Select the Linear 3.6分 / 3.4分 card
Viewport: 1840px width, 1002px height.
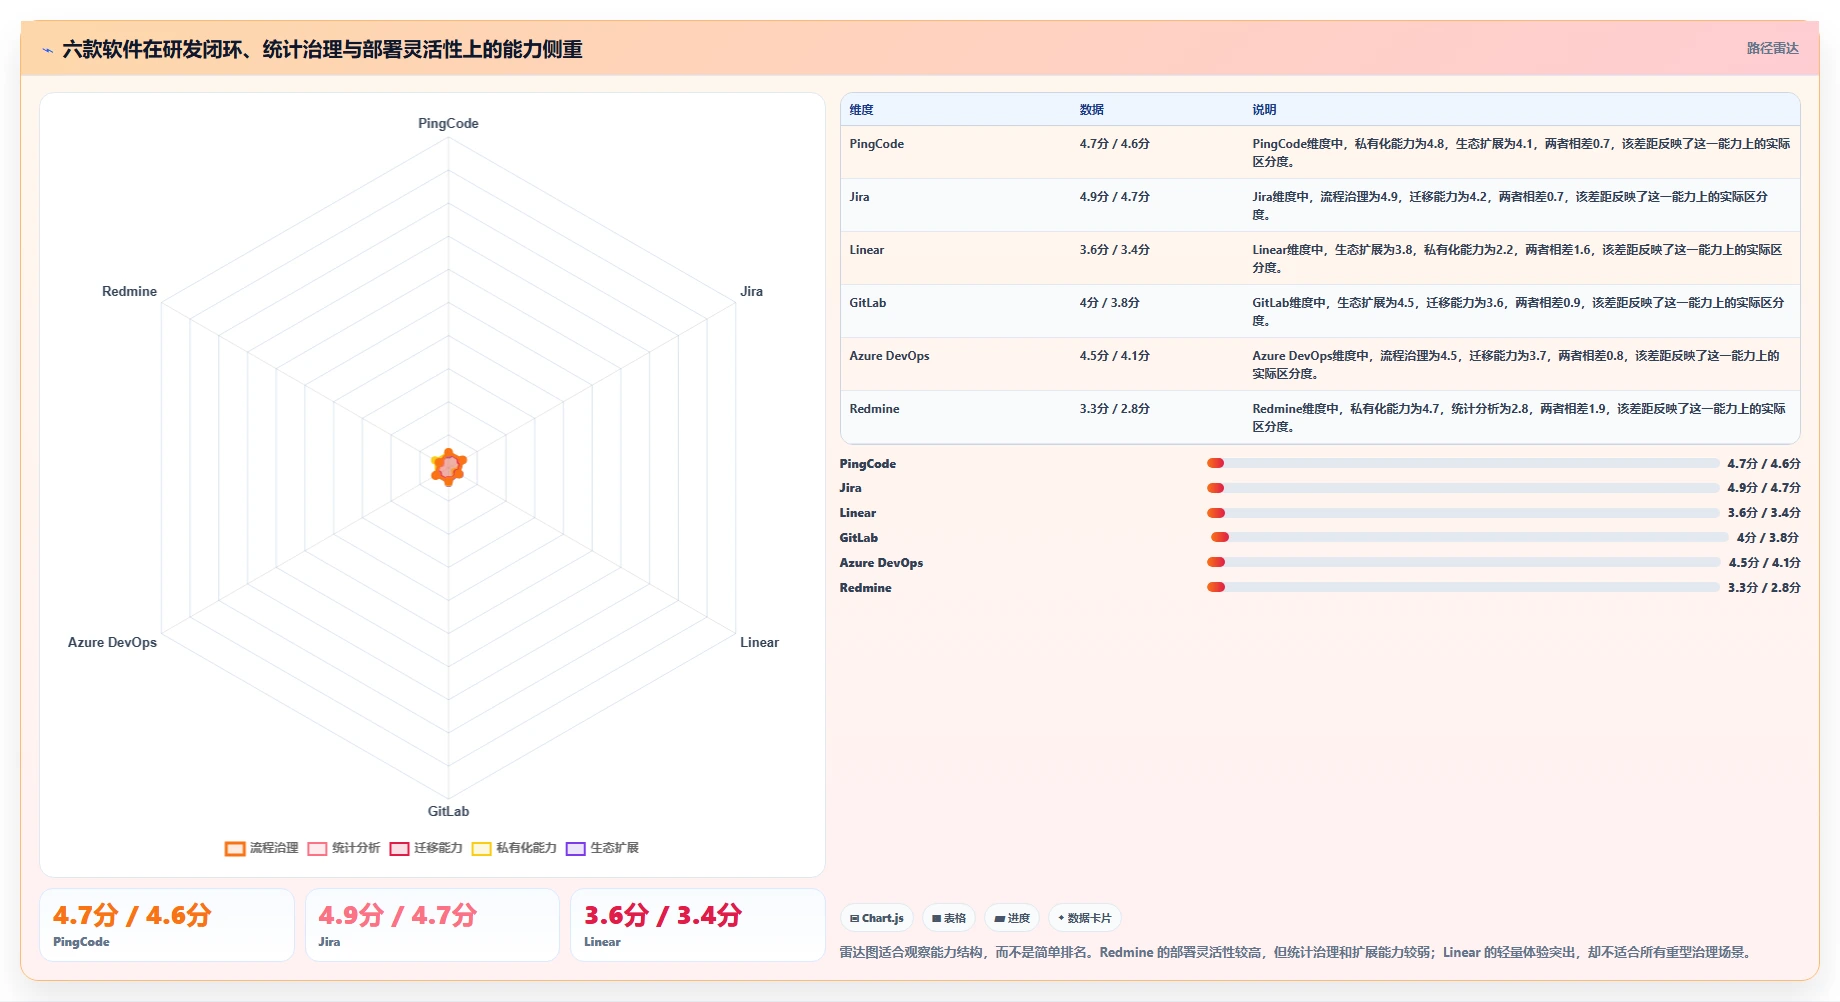click(x=698, y=925)
